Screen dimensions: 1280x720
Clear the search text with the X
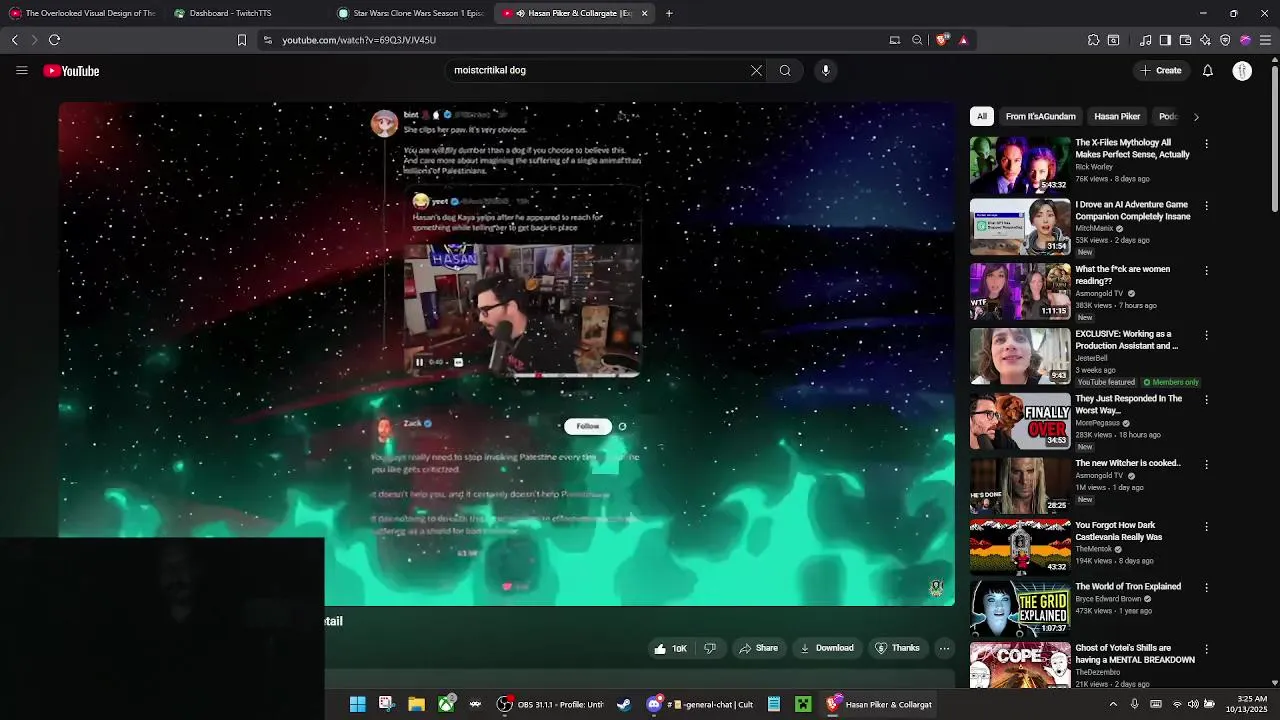tap(756, 70)
